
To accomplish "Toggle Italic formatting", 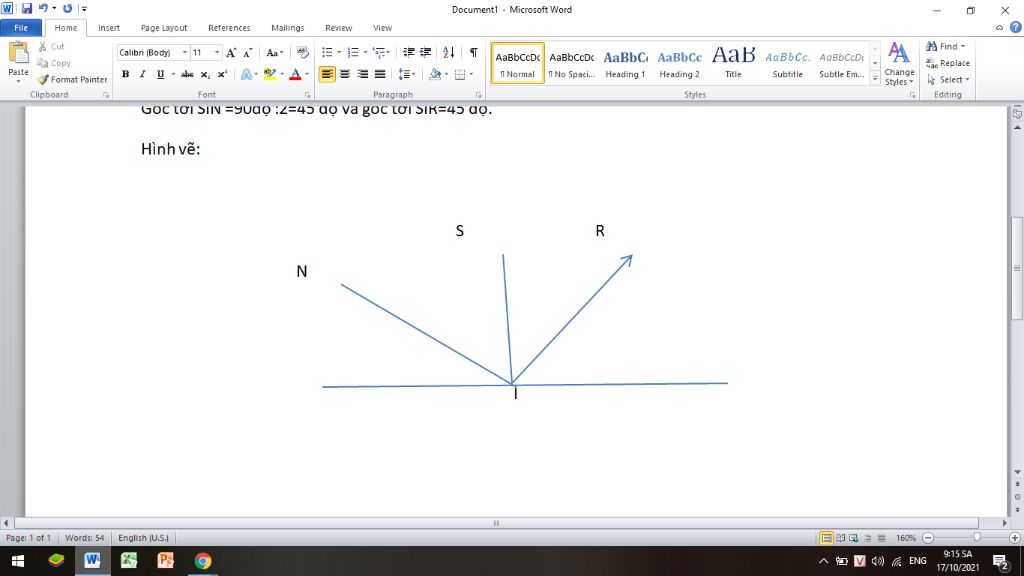I will [142, 74].
